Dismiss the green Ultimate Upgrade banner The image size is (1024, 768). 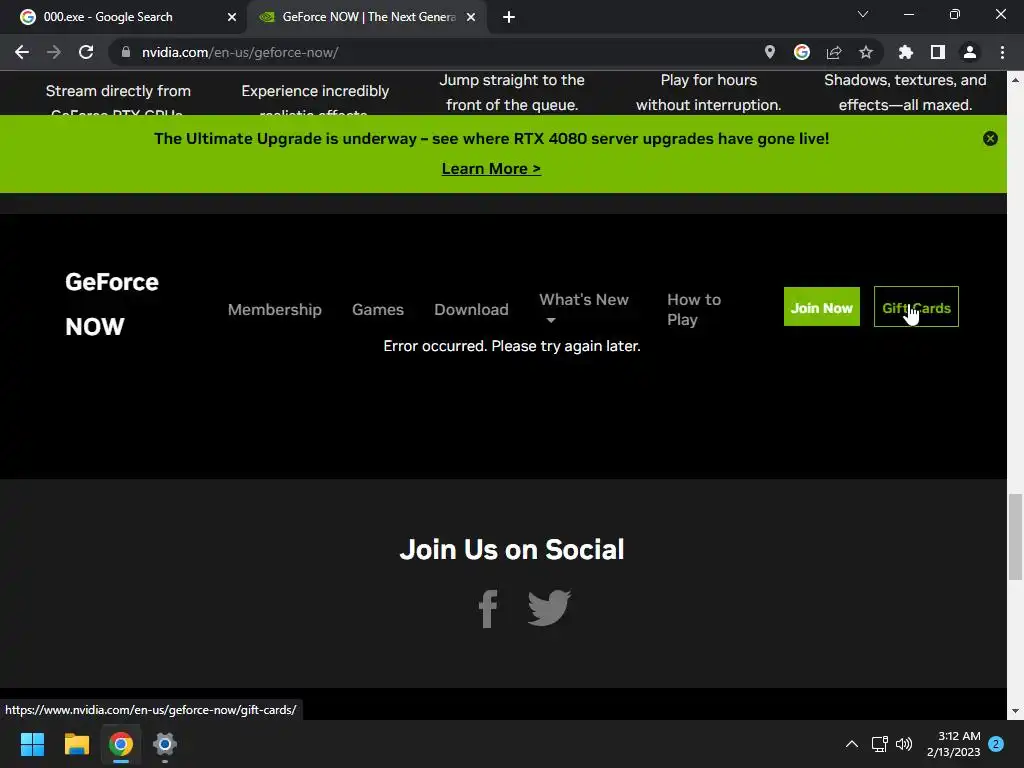[x=990, y=138]
